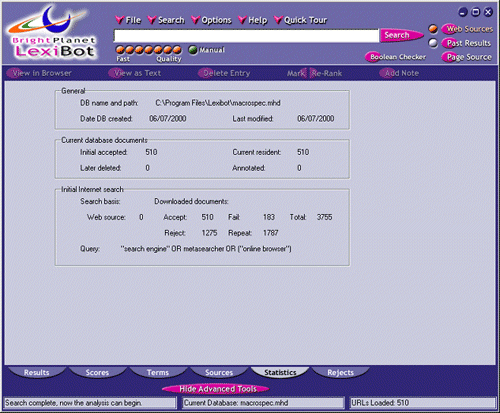Image resolution: width=500 pixels, height=413 pixels.
Task: Click the Accept value 510
Action: point(207,217)
